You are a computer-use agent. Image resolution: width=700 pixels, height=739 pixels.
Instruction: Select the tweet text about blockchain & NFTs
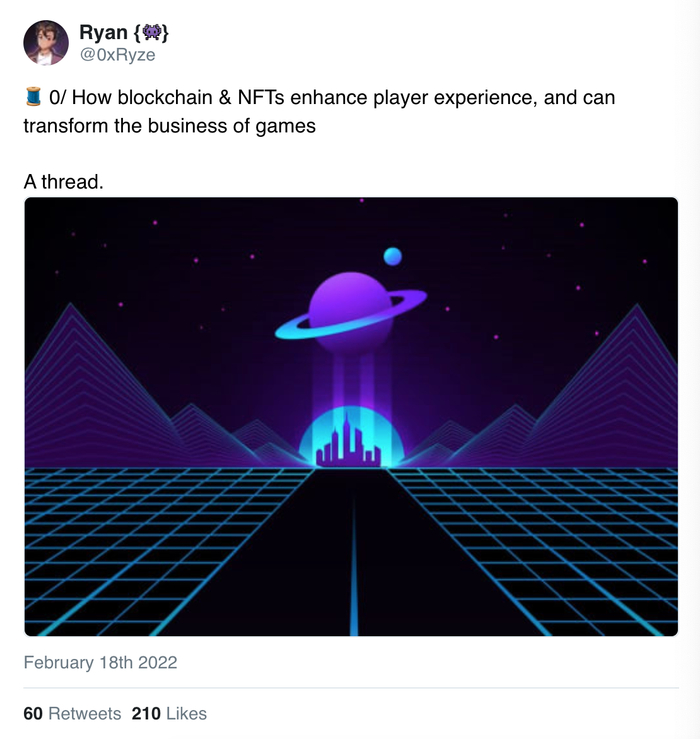point(320,112)
